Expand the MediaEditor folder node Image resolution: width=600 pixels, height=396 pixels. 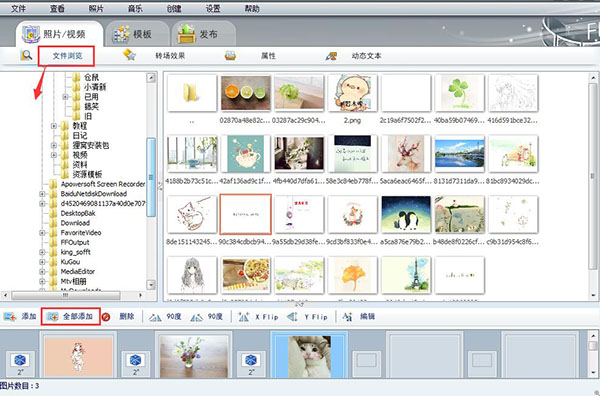[x=42, y=272]
